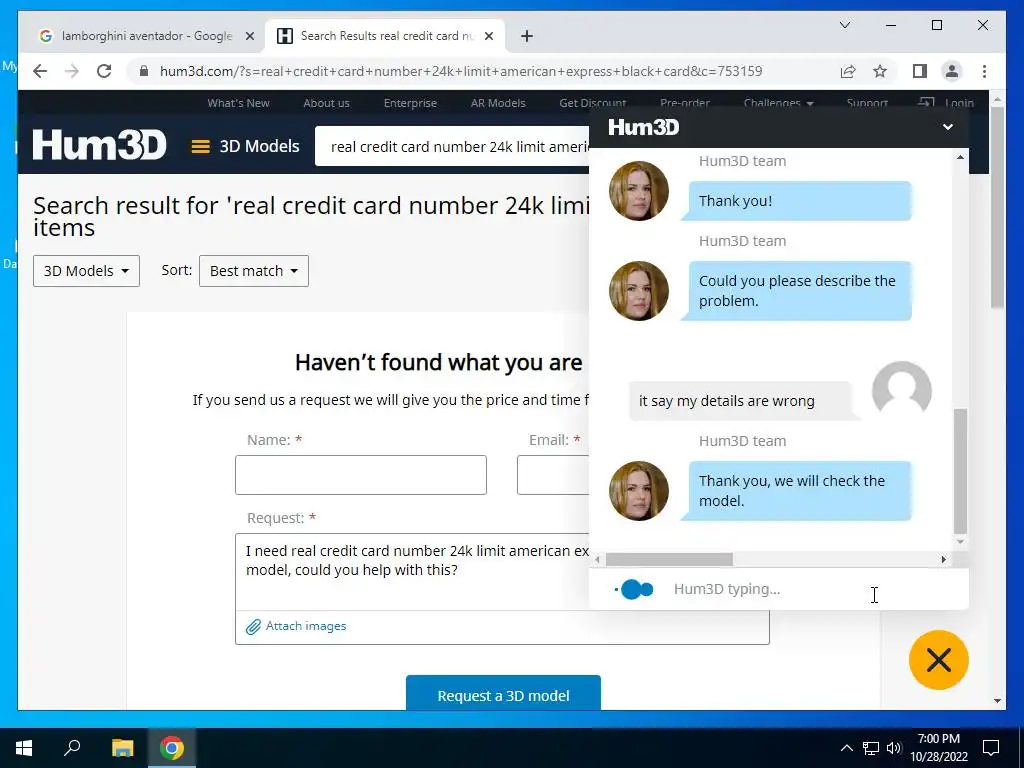
Task: Open the Windows Start menu
Action: click(x=24, y=748)
